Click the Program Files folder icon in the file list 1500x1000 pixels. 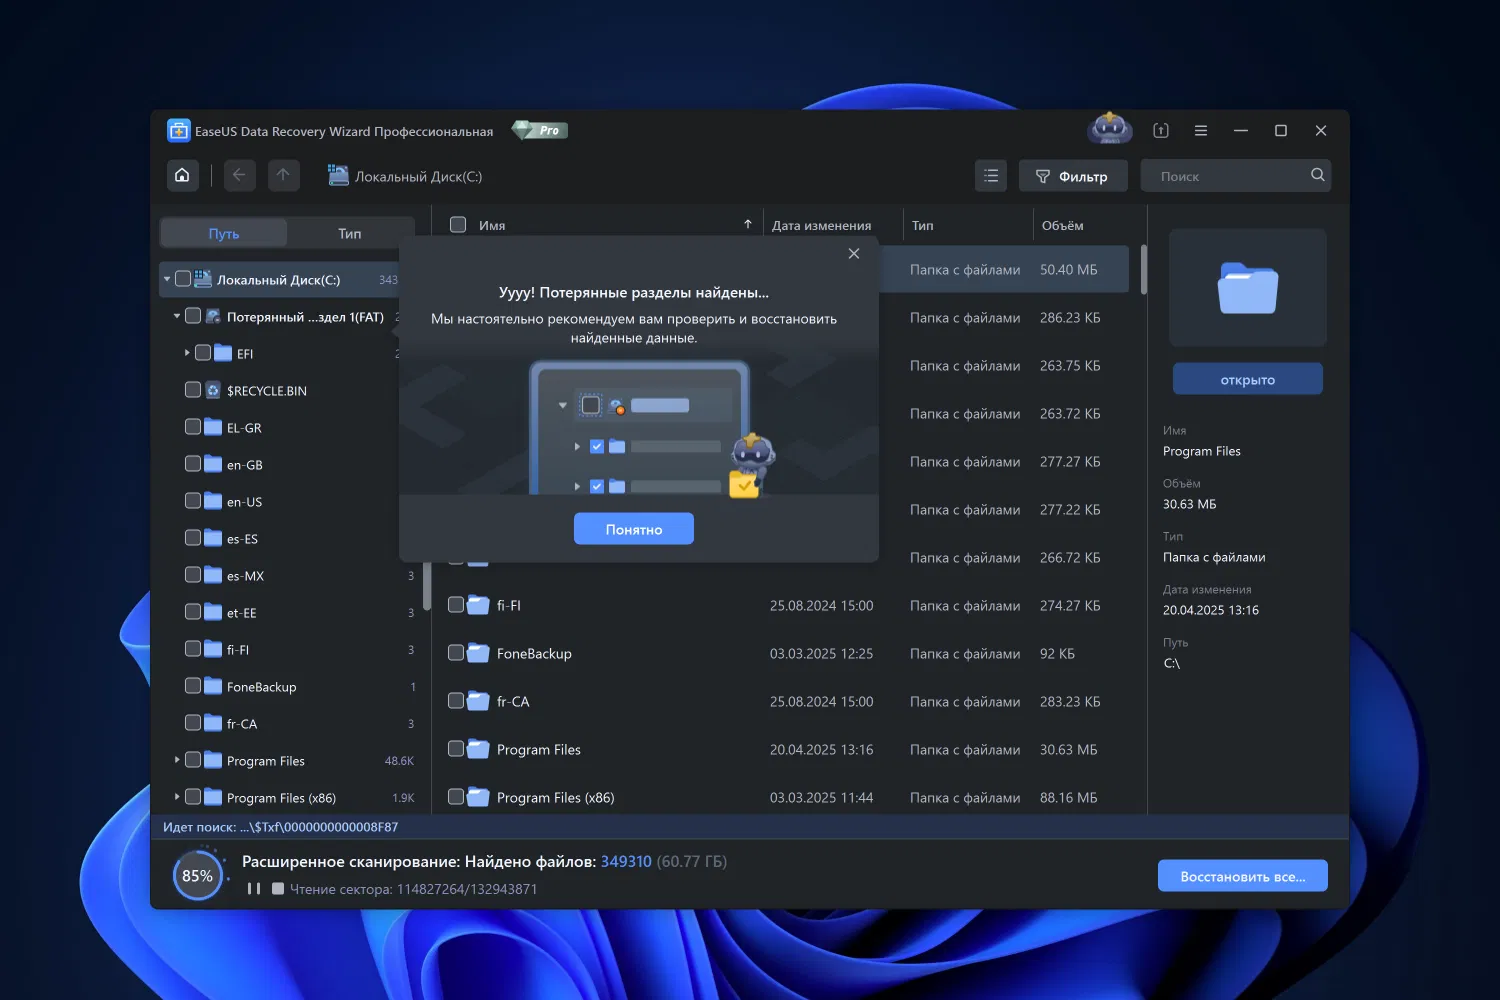click(479, 749)
